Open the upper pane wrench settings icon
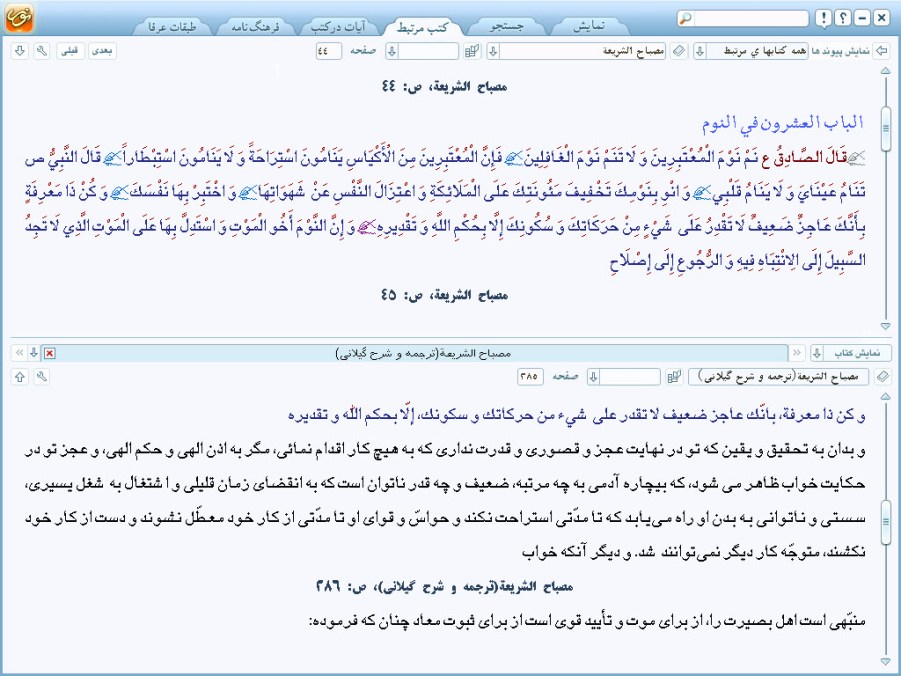 coord(41,51)
